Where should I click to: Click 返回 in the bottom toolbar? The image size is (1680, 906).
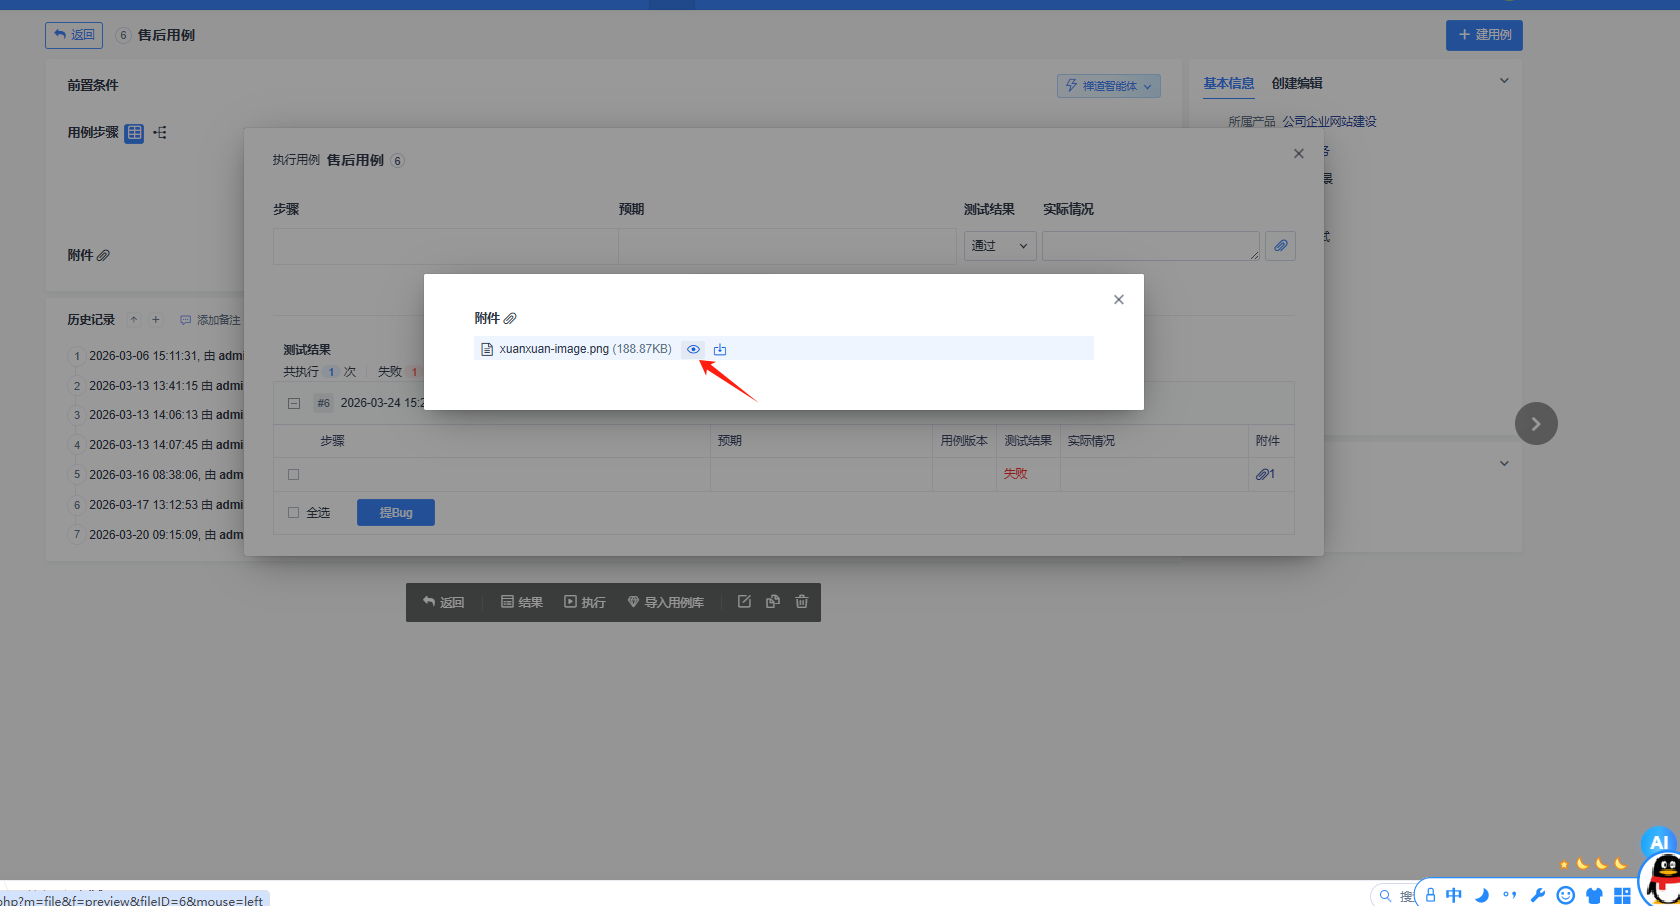coord(444,602)
